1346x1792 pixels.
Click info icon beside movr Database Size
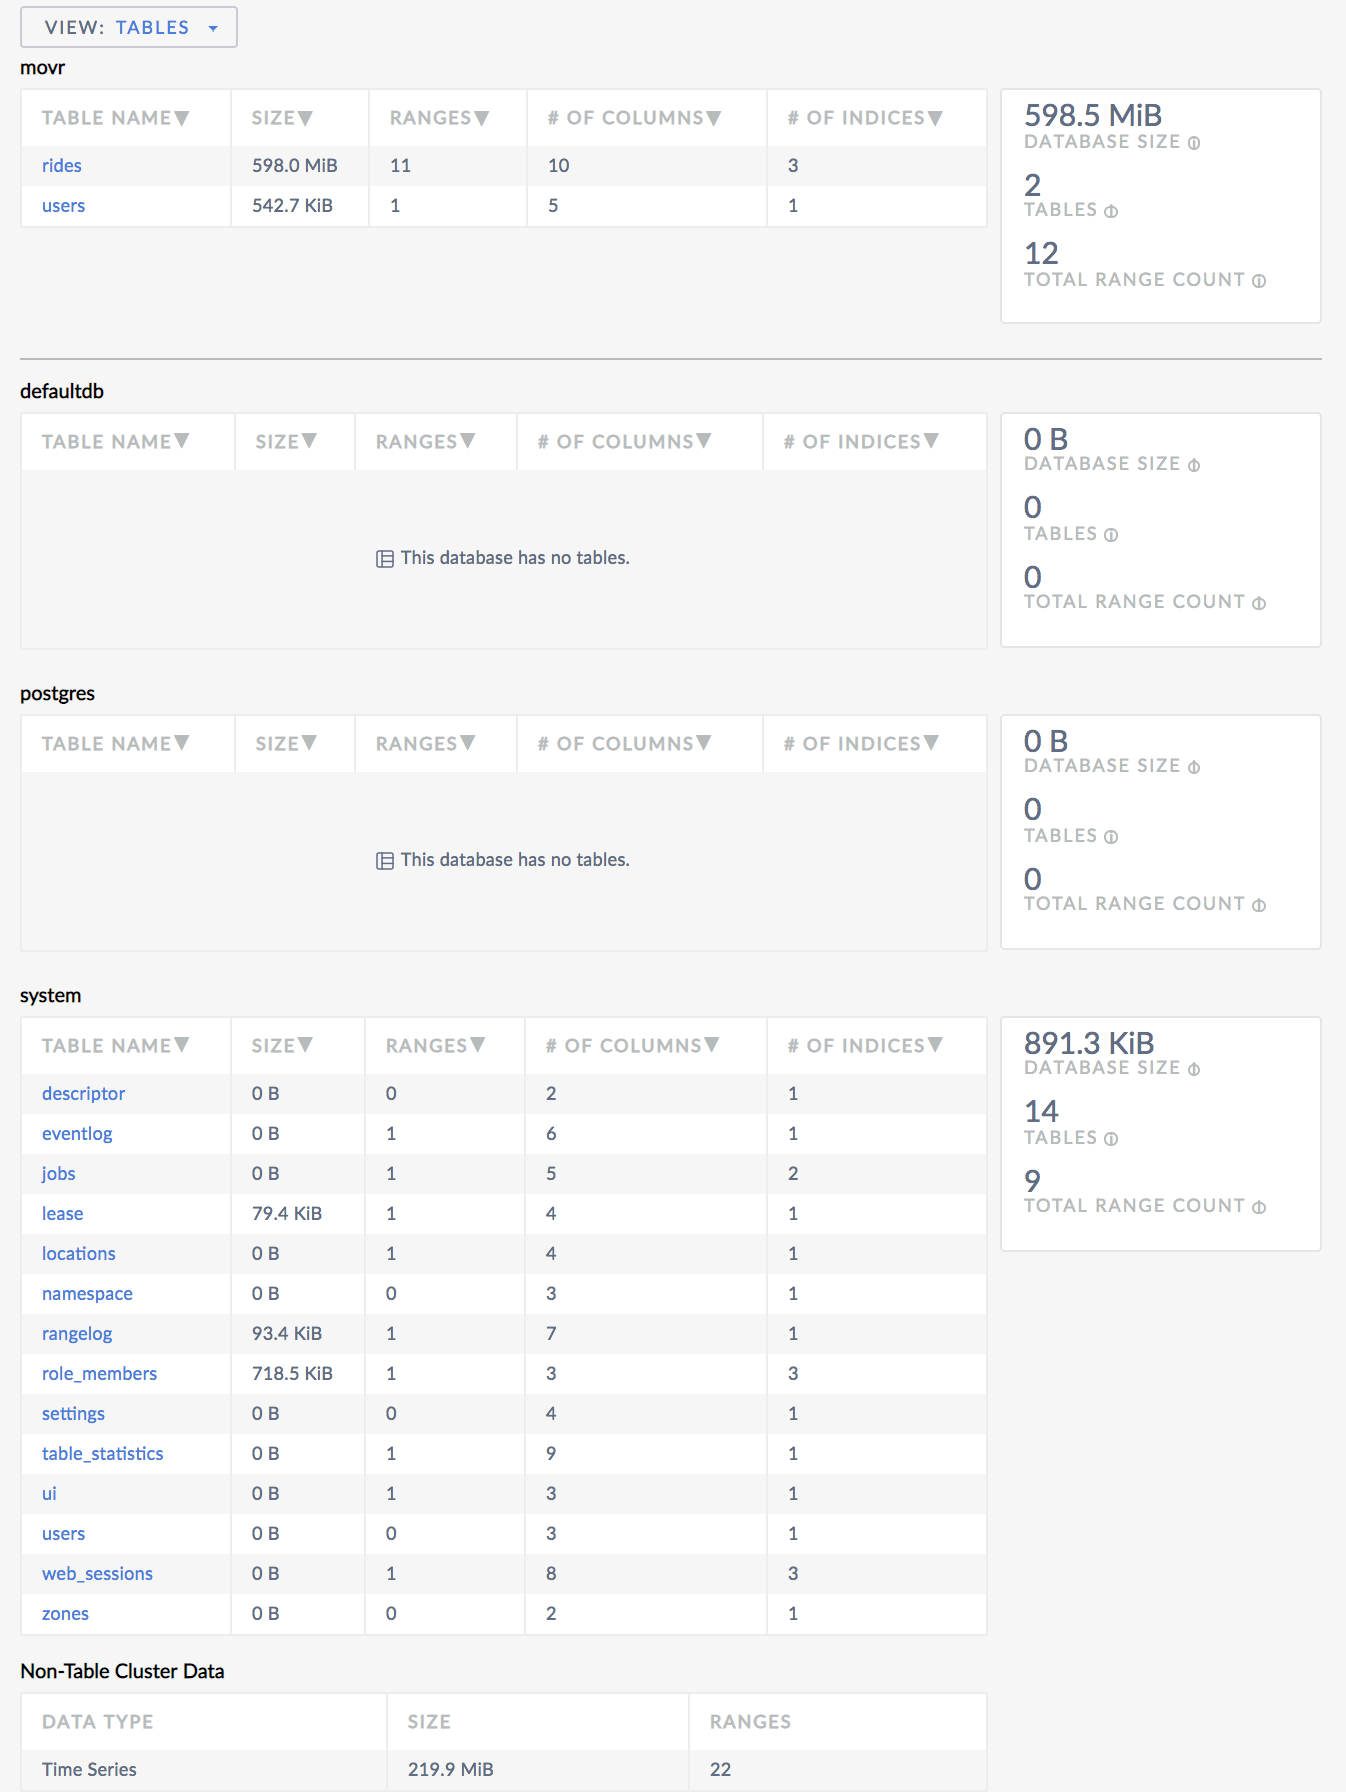(x=1193, y=143)
